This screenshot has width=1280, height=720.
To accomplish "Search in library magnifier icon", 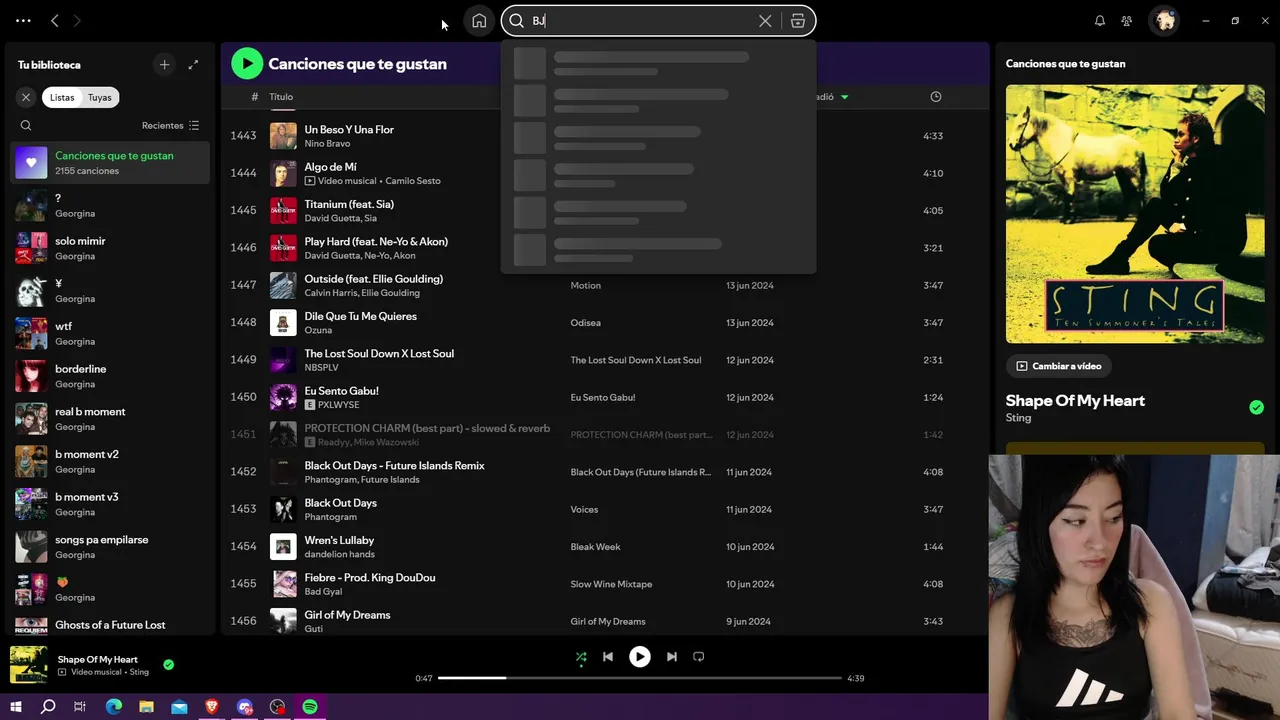I will coord(26,126).
